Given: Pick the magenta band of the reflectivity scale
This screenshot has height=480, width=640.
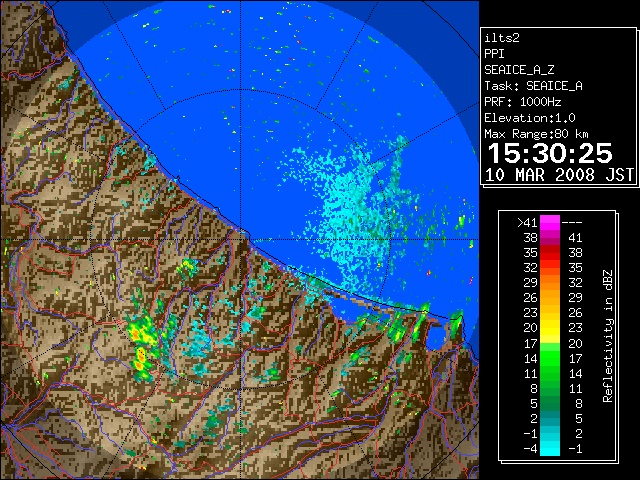Looking at the screenshot, I should click(x=550, y=223).
